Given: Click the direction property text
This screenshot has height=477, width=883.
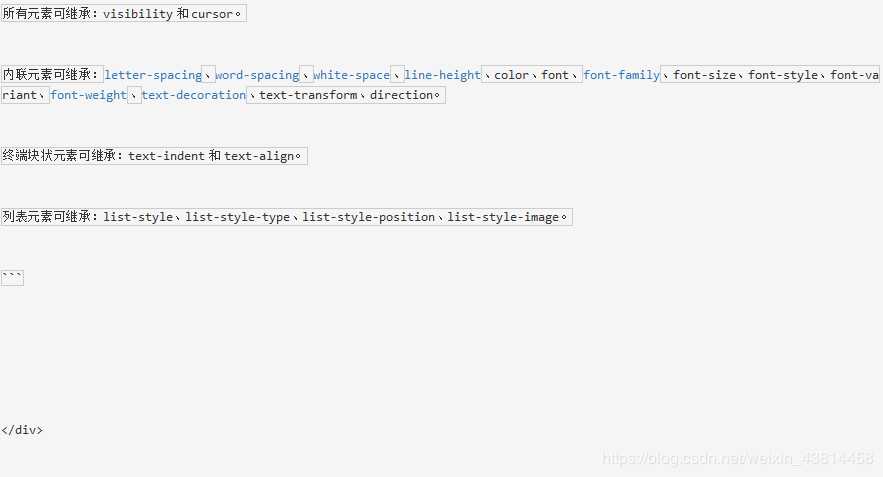Looking at the screenshot, I should pyautogui.click(x=401, y=95).
